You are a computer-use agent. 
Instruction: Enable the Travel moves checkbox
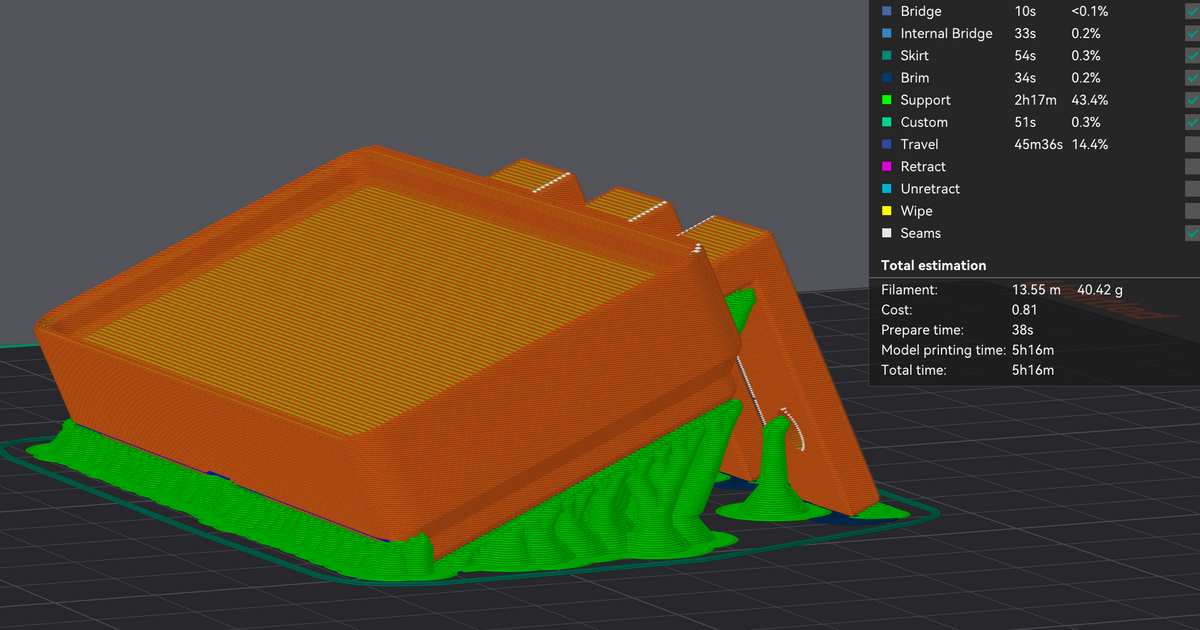coord(1192,144)
